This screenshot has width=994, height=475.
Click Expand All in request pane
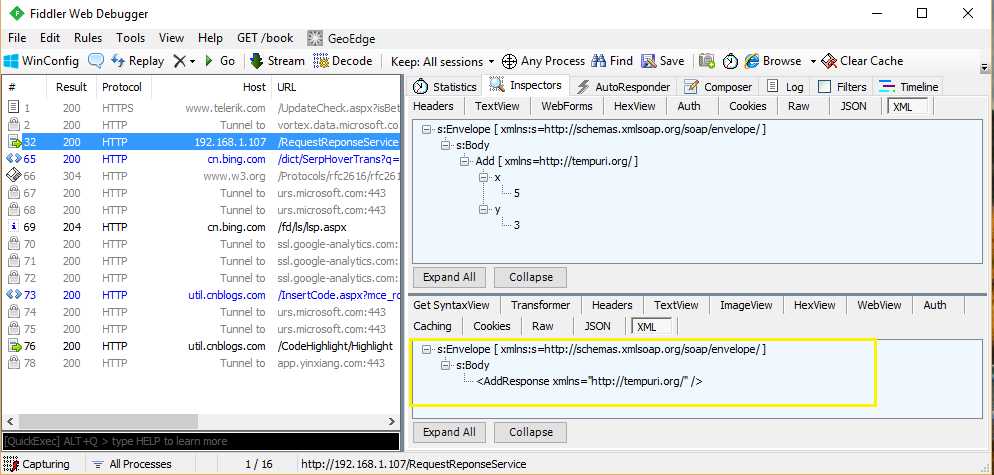(x=449, y=277)
